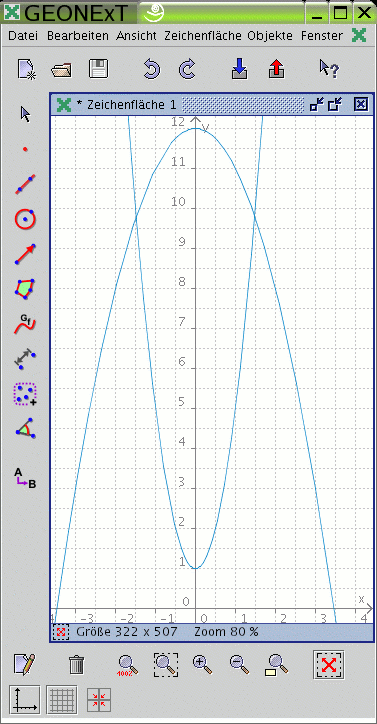This screenshot has height=724, width=377.
Task: Toggle coordinate axes display
Action: coord(24,700)
